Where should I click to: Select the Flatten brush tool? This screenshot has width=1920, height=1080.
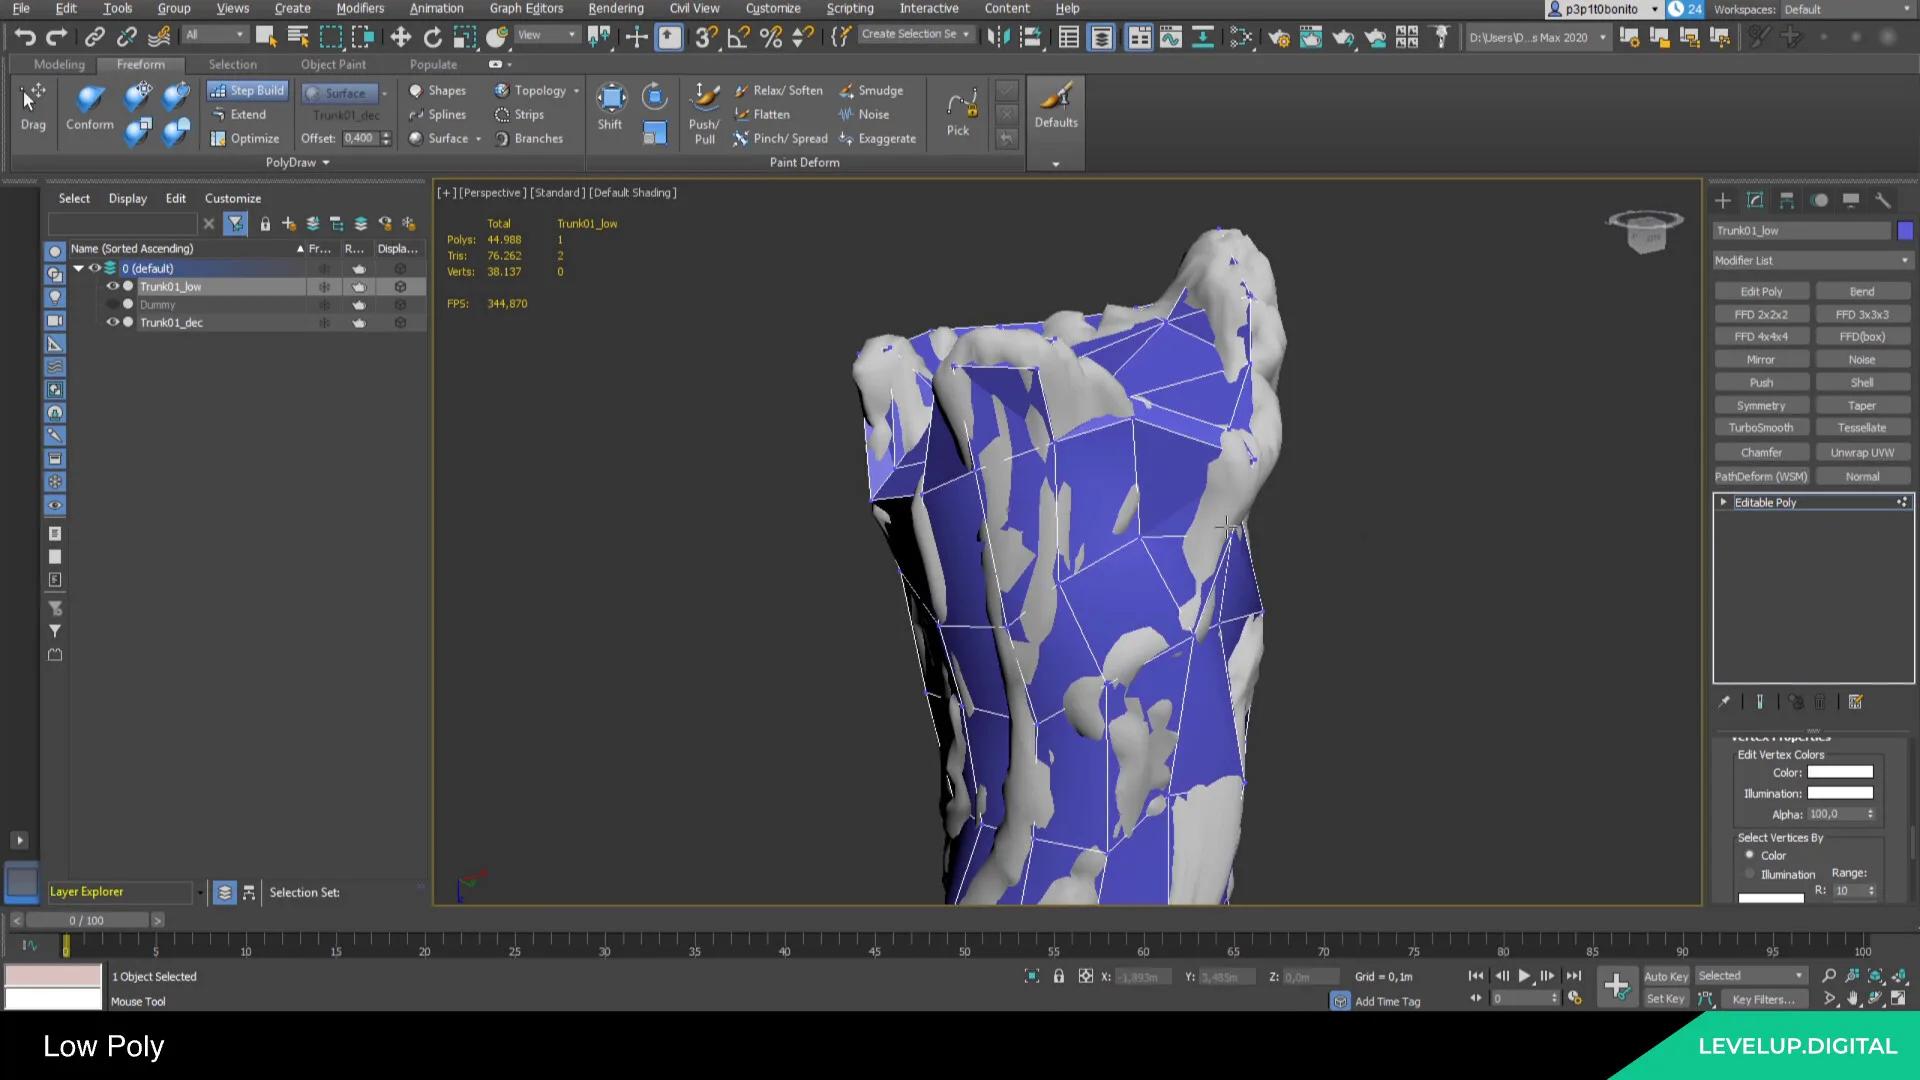coord(761,115)
